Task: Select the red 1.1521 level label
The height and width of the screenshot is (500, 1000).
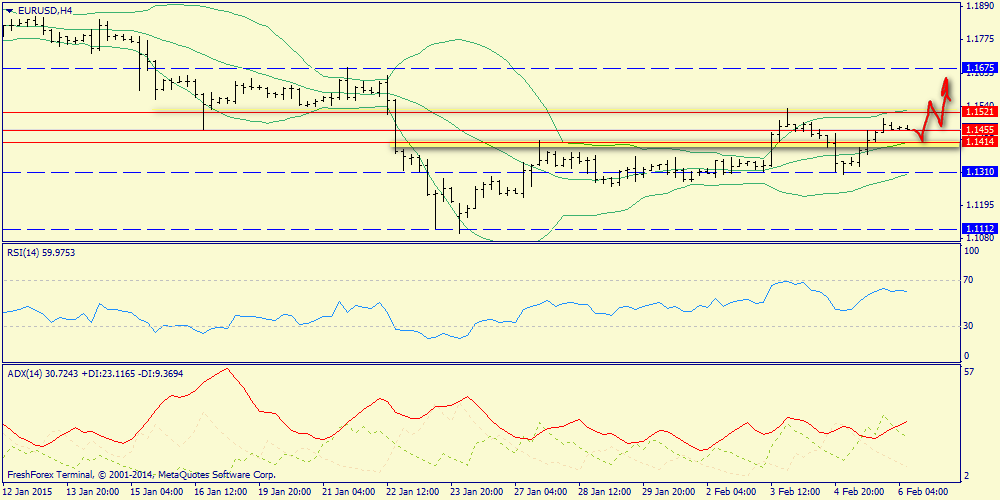Action: point(980,112)
